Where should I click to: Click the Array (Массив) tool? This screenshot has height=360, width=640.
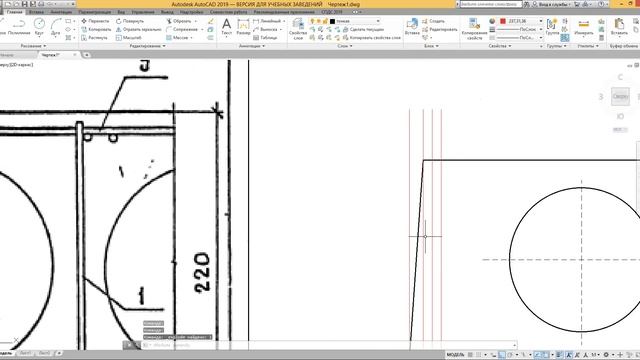pos(177,38)
